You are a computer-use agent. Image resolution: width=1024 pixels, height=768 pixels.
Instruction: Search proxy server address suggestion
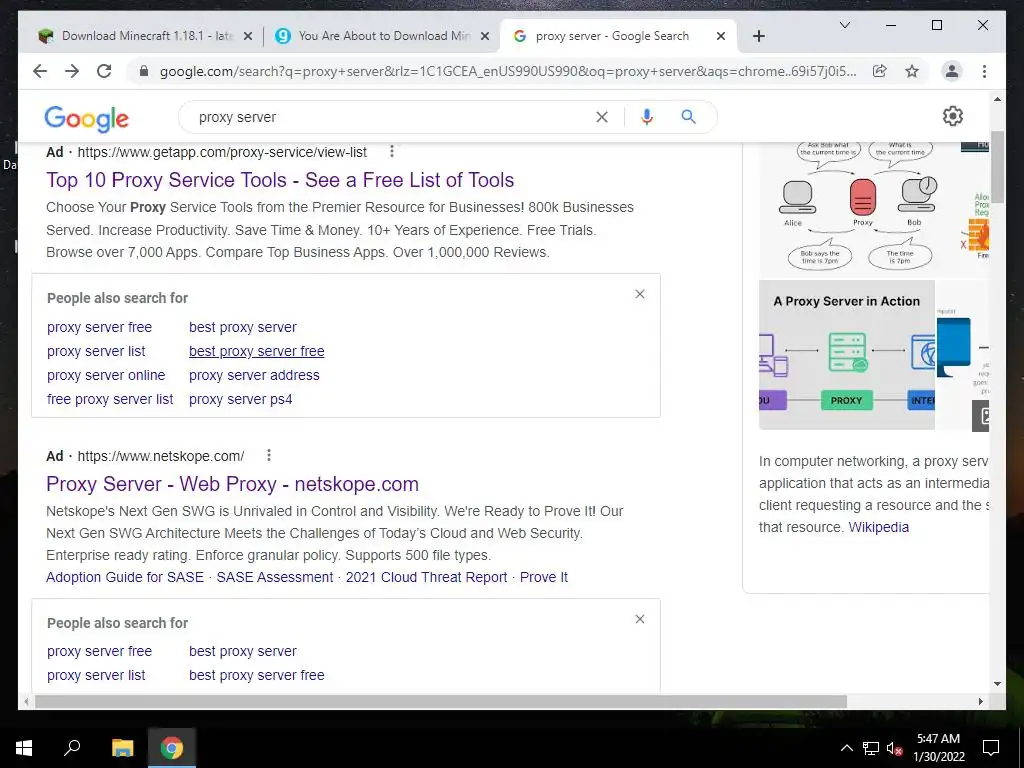tap(254, 376)
